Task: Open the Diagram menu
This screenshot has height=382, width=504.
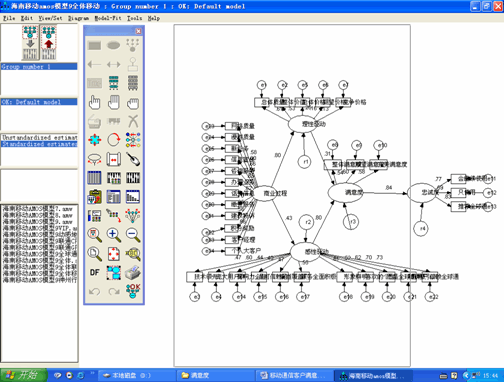Action: point(78,18)
